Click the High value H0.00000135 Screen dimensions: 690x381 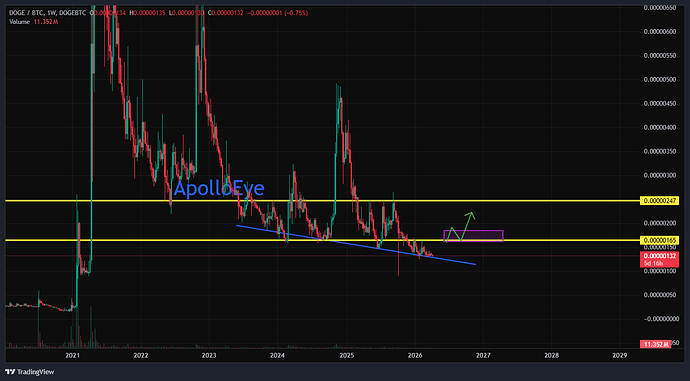(147, 13)
